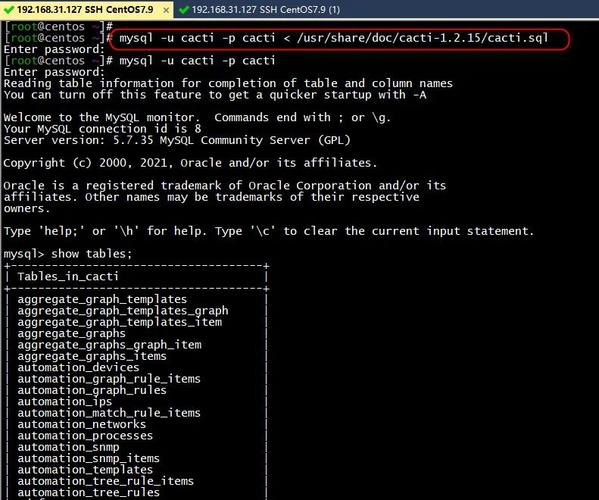Image resolution: width=599 pixels, height=500 pixels.
Task: Click the 'automation_snmp_items' row
Action: pos(88,458)
